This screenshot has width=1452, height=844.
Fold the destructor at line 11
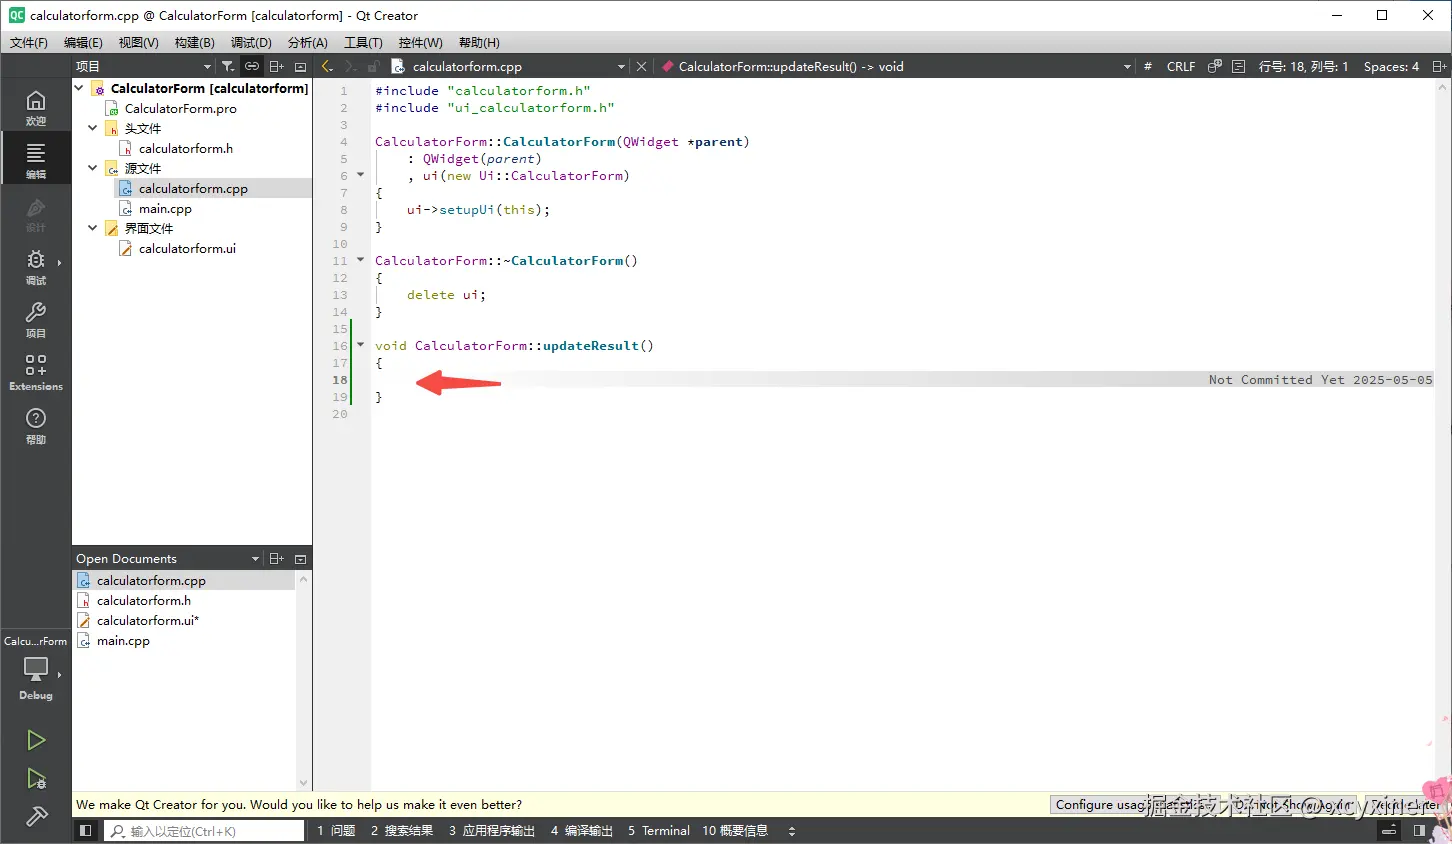click(x=361, y=260)
